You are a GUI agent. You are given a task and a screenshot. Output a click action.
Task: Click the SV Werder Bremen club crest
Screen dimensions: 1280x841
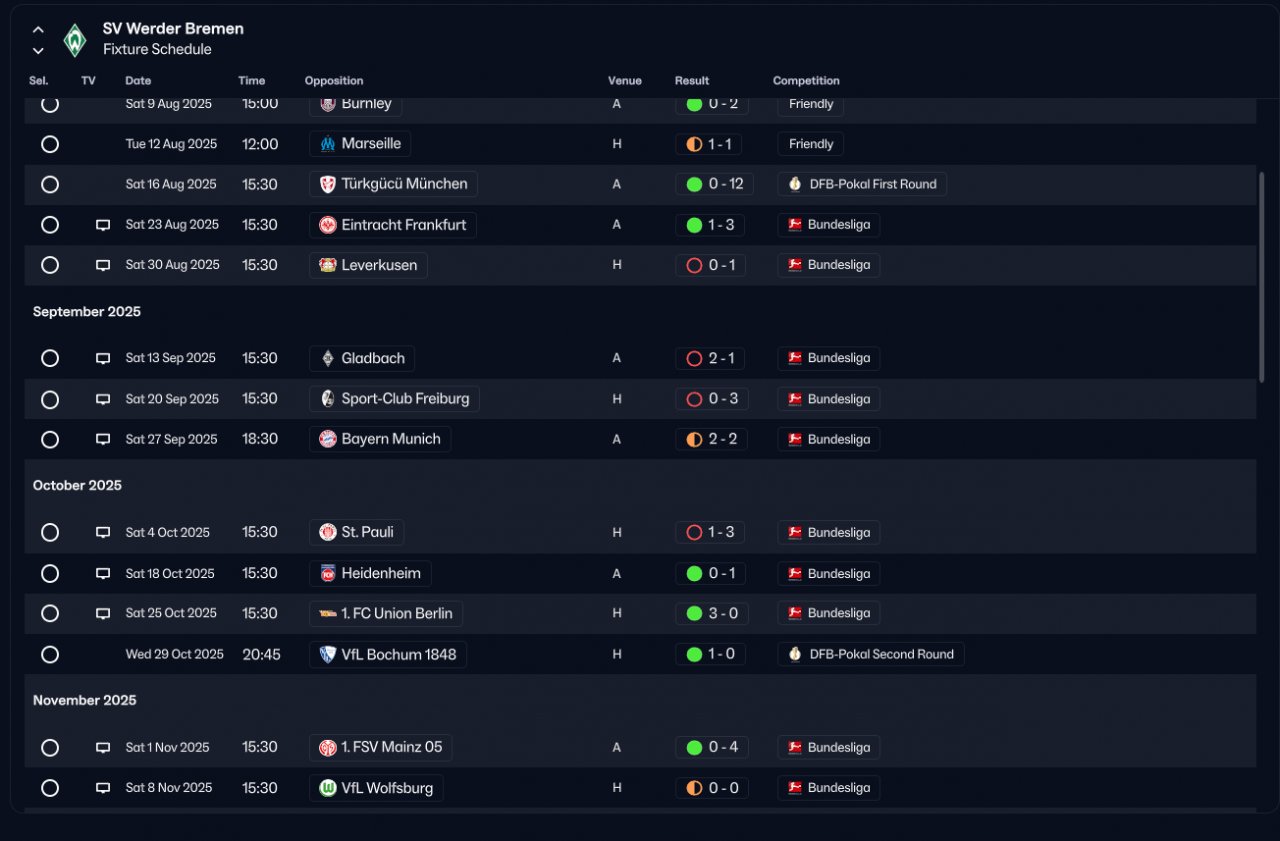pyautogui.click(x=75, y=39)
